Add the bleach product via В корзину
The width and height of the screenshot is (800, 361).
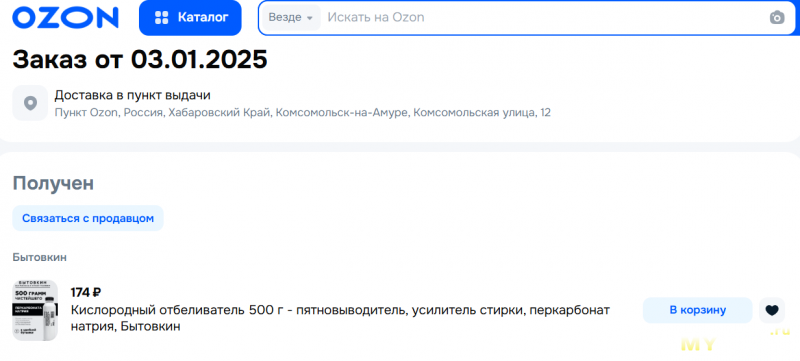pos(697,310)
